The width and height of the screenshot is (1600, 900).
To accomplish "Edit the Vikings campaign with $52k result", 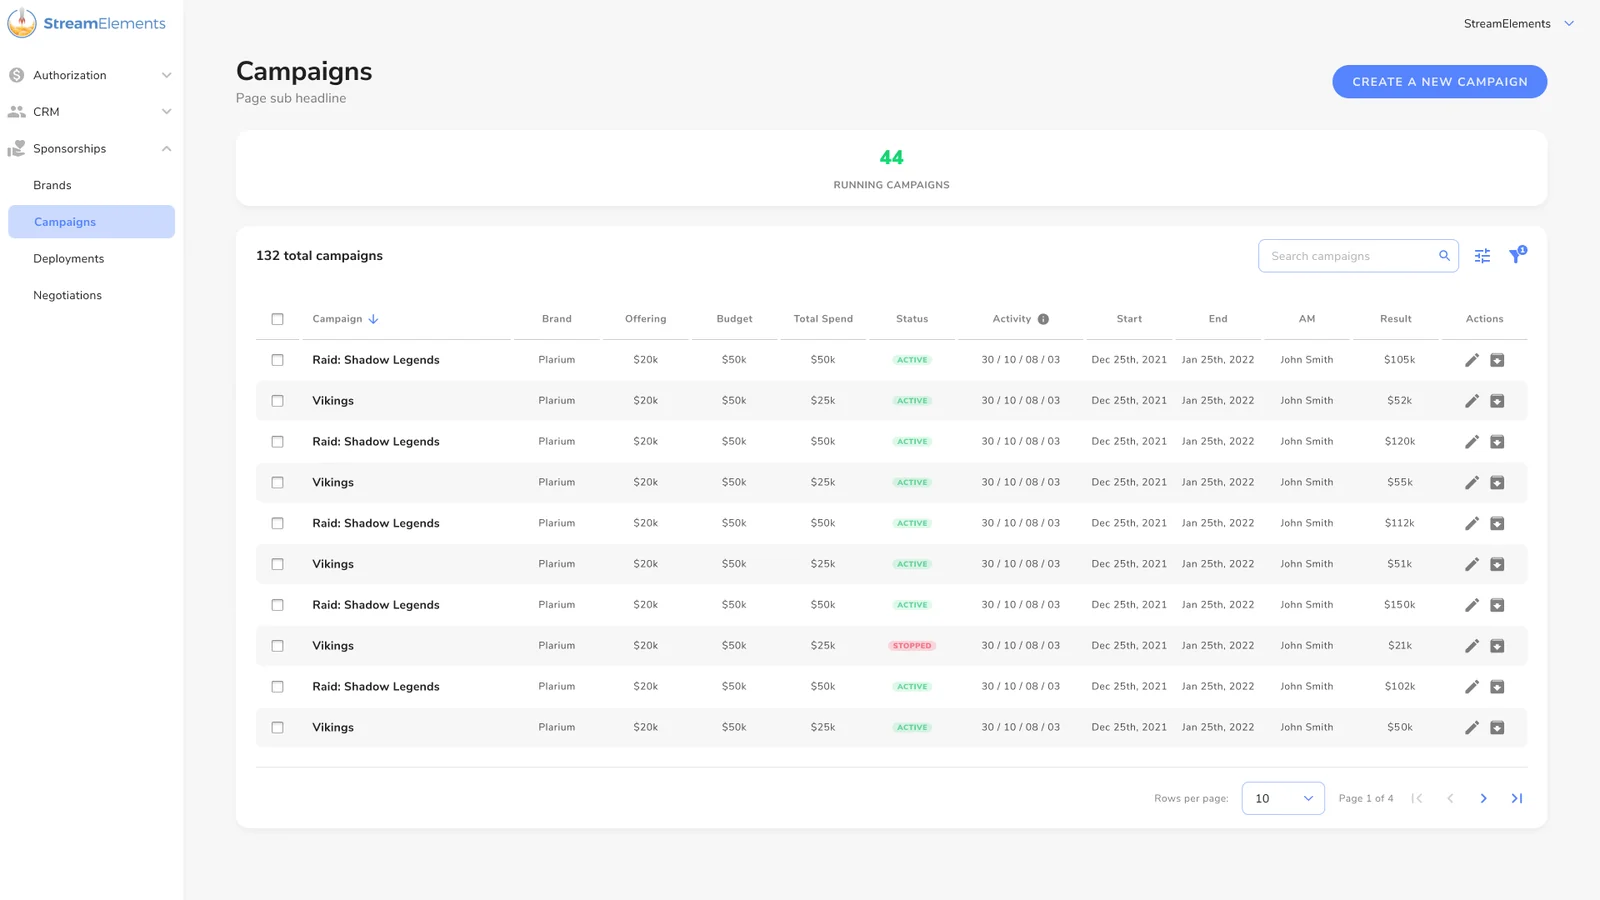I will coord(1471,401).
